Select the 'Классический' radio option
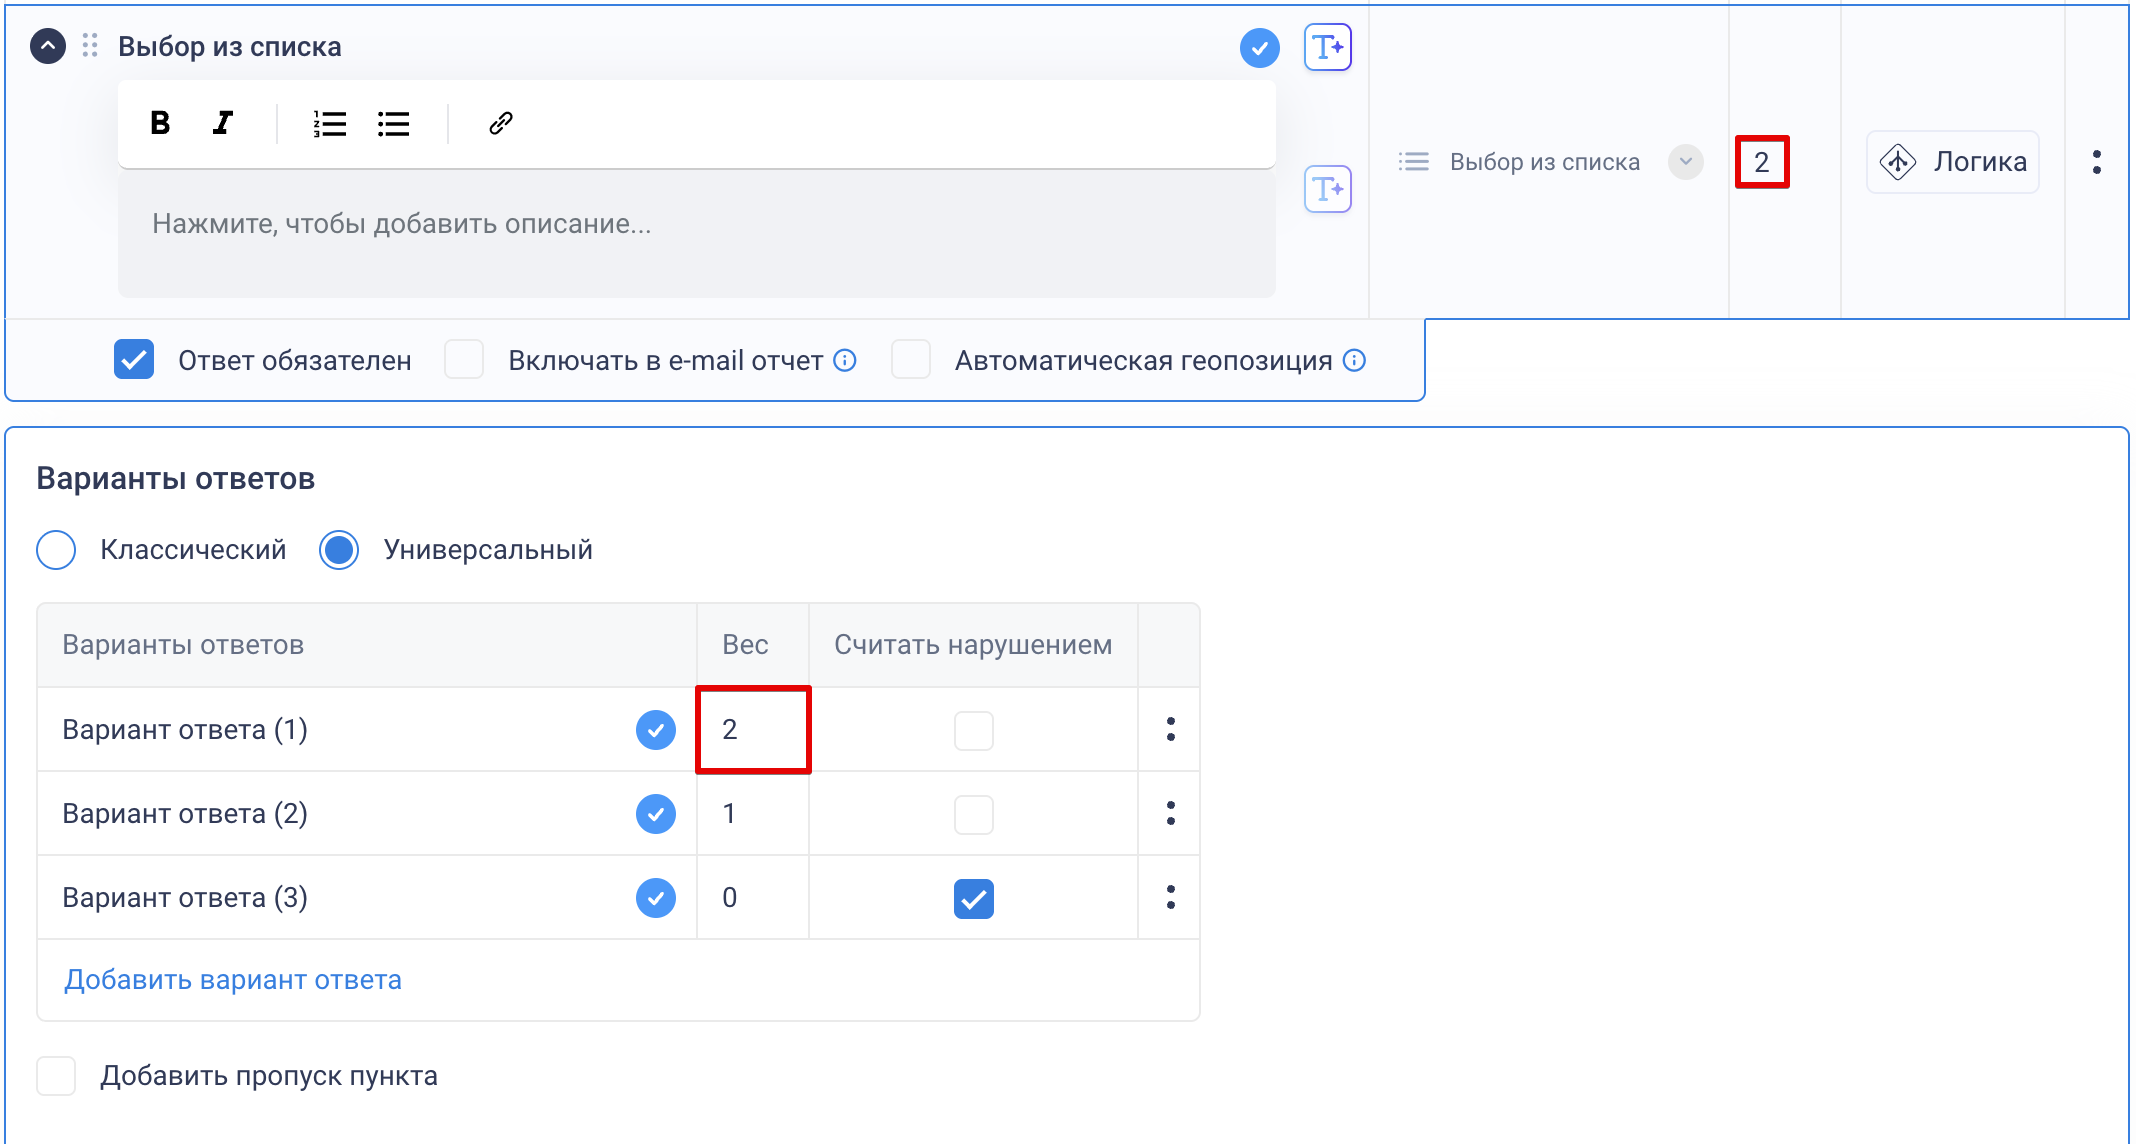 click(x=56, y=550)
